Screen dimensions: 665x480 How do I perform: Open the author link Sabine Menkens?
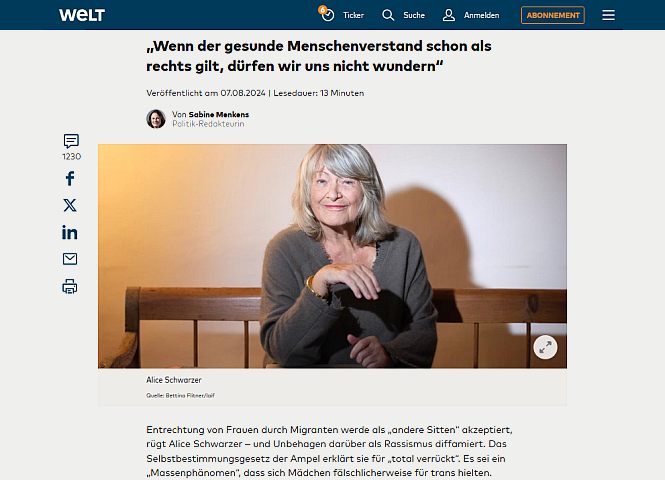[x=218, y=114]
